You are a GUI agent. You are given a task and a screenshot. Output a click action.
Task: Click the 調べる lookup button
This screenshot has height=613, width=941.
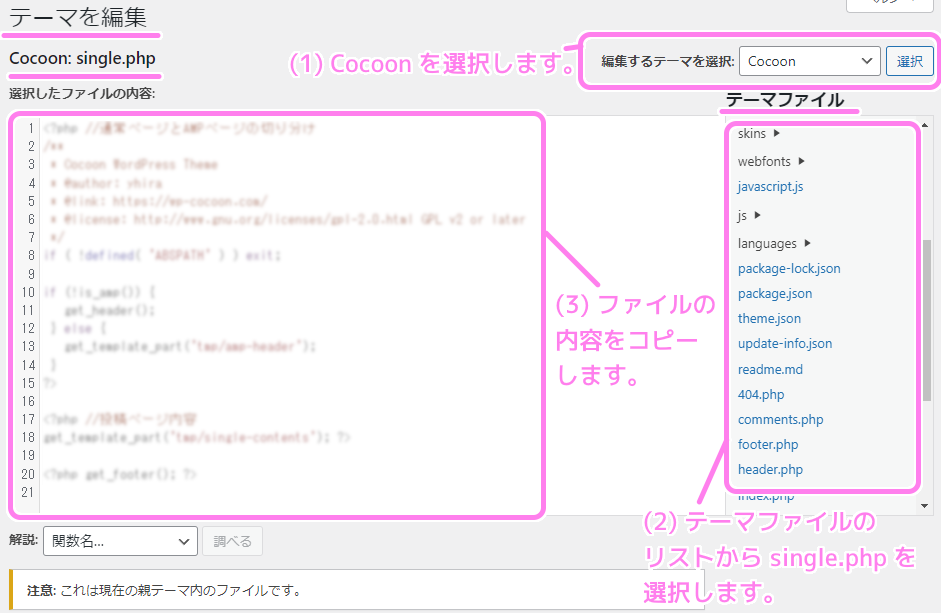pos(232,541)
